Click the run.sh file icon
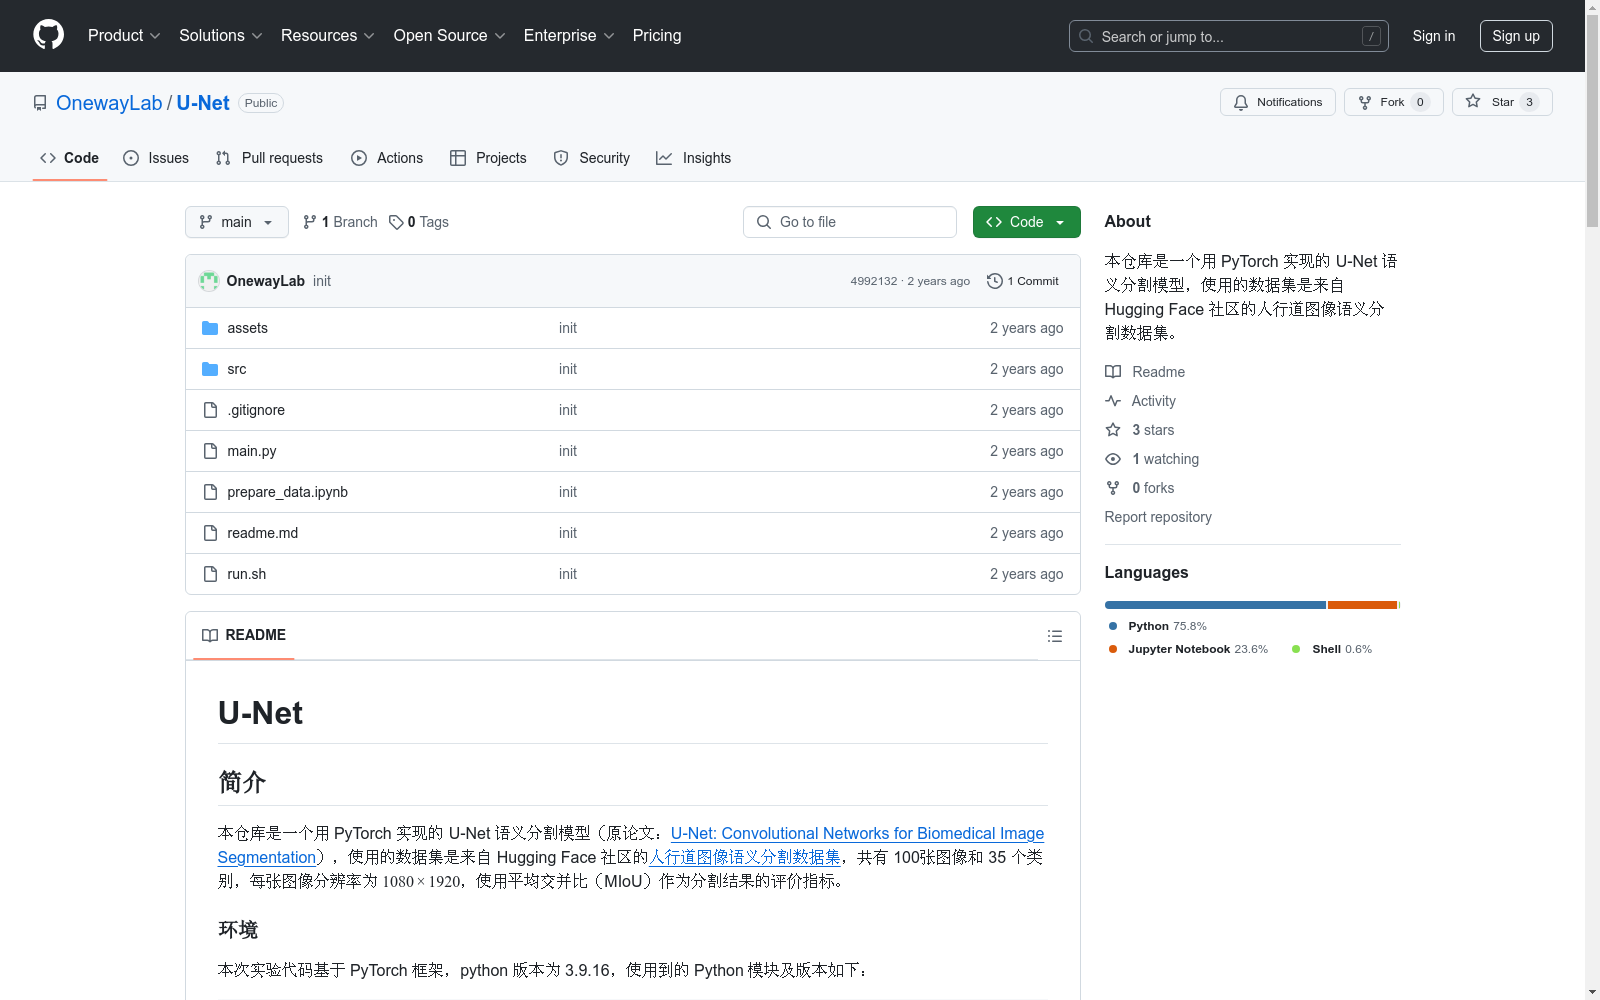This screenshot has height=1000, width=1600. coord(210,574)
